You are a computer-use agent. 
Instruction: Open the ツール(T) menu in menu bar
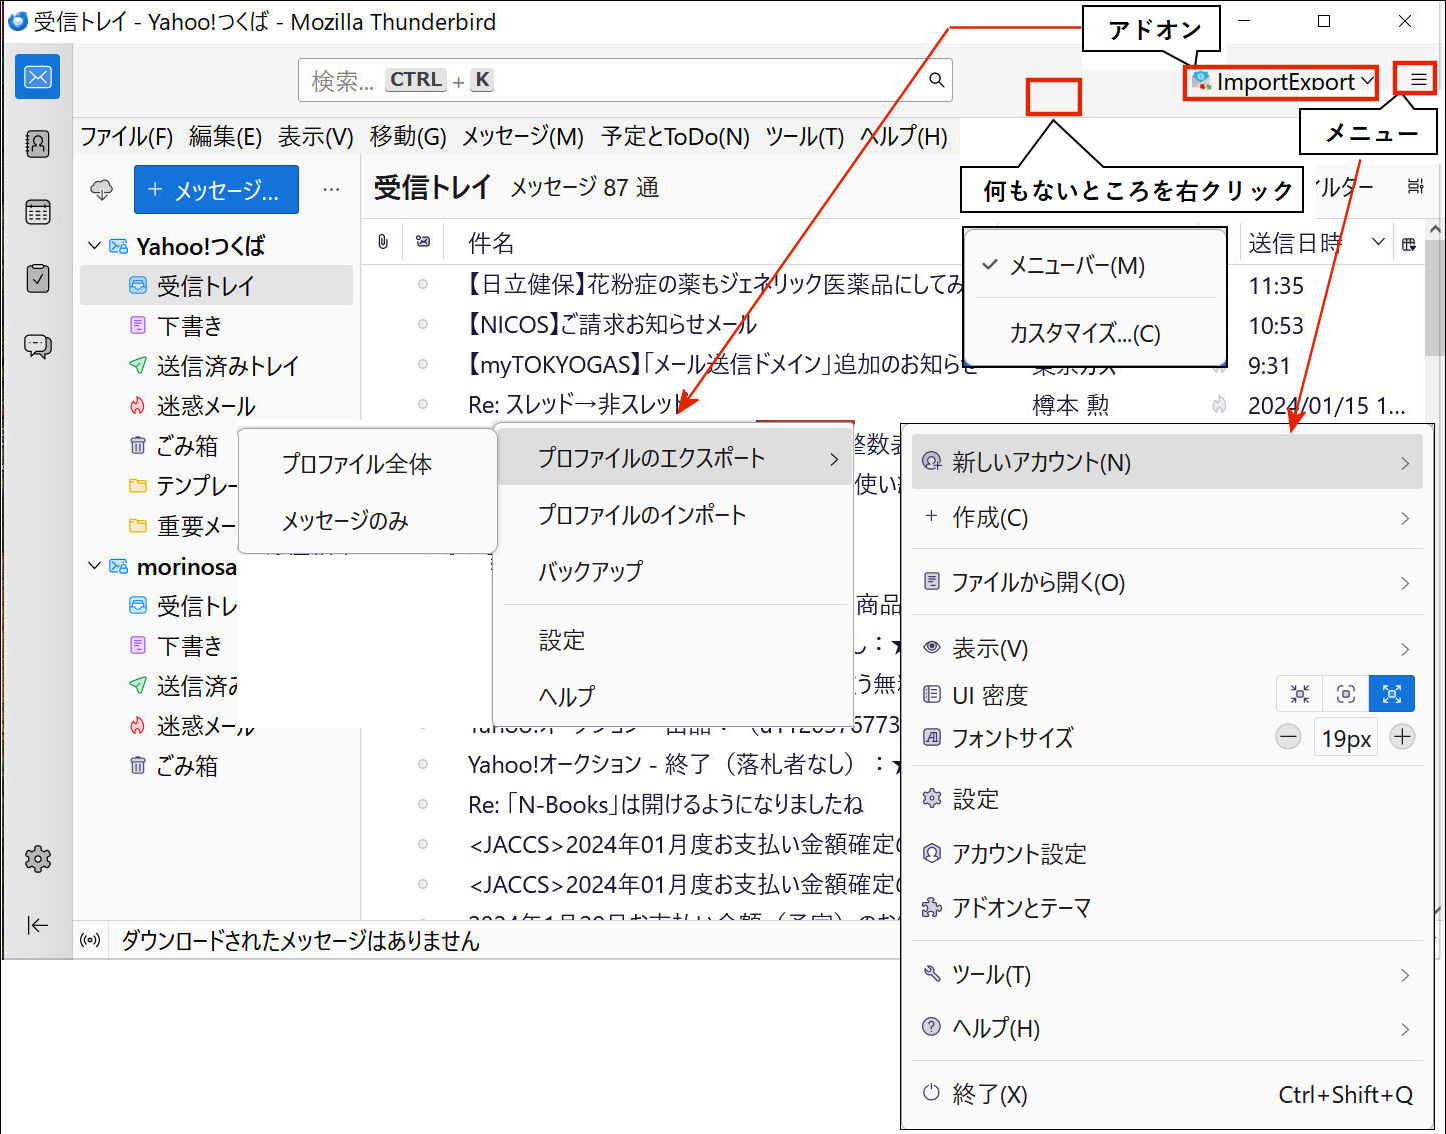coord(804,137)
